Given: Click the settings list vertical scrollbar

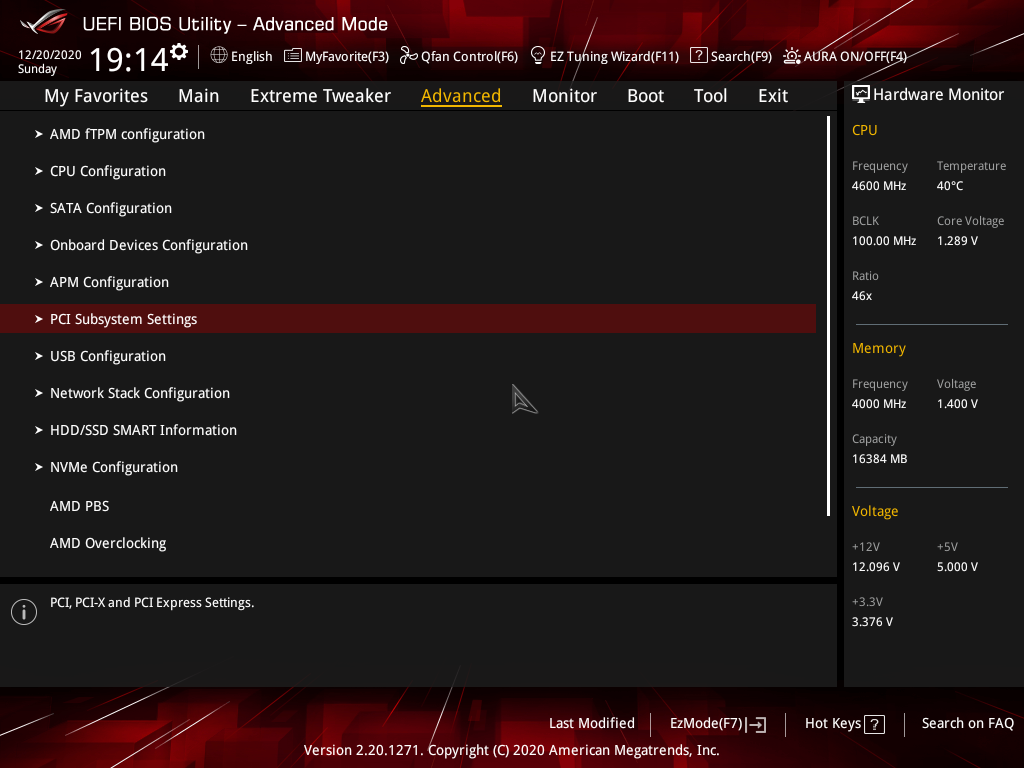Looking at the screenshot, I should click(829, 316).
